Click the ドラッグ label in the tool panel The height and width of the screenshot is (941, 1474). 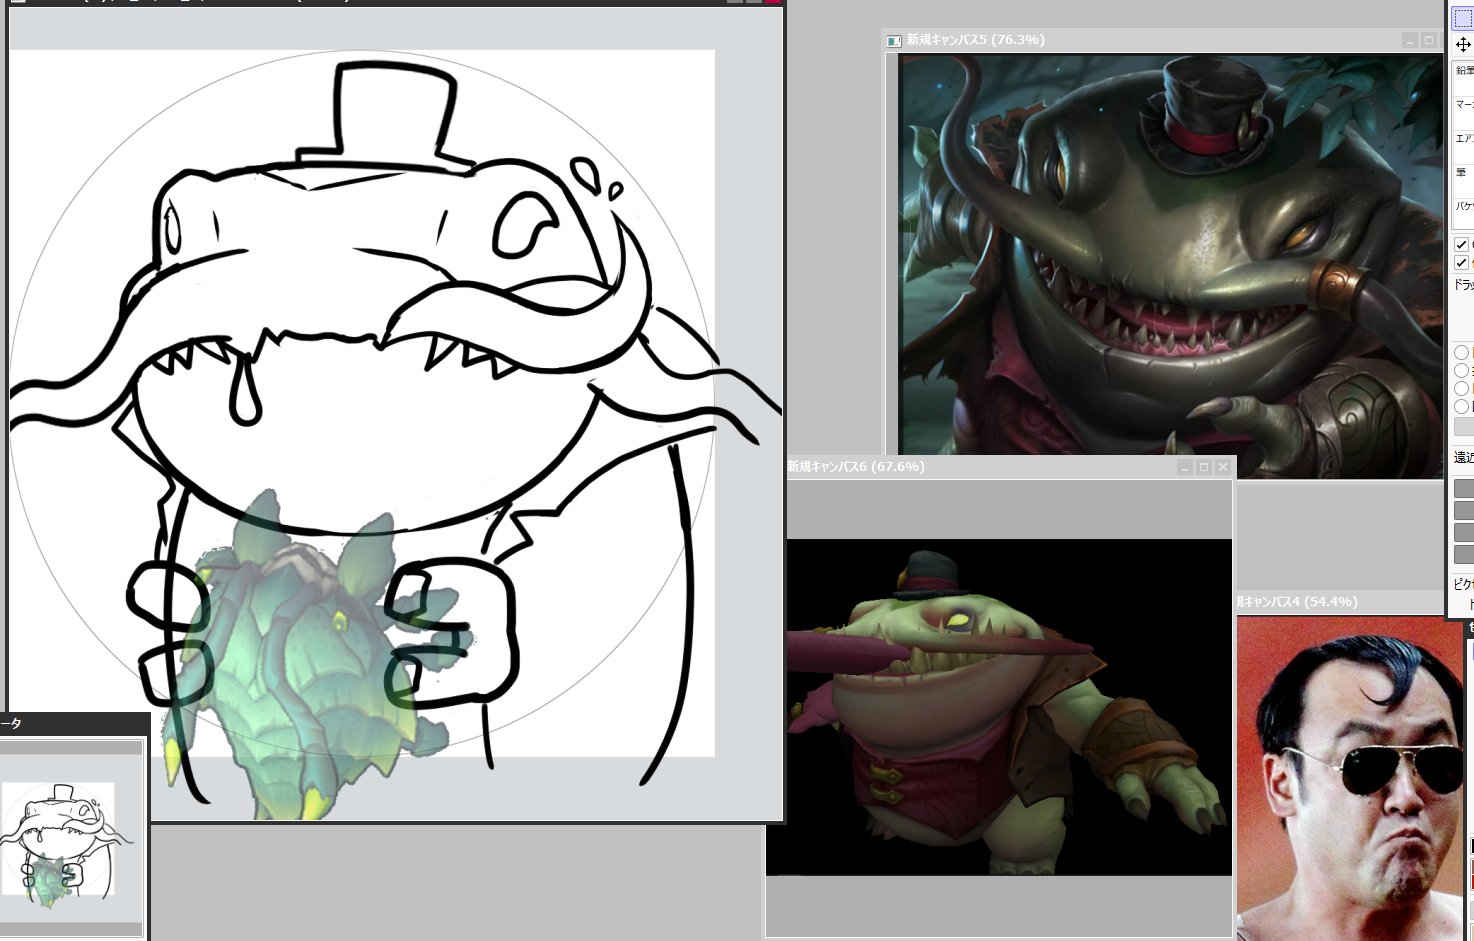click(1464, 284)
